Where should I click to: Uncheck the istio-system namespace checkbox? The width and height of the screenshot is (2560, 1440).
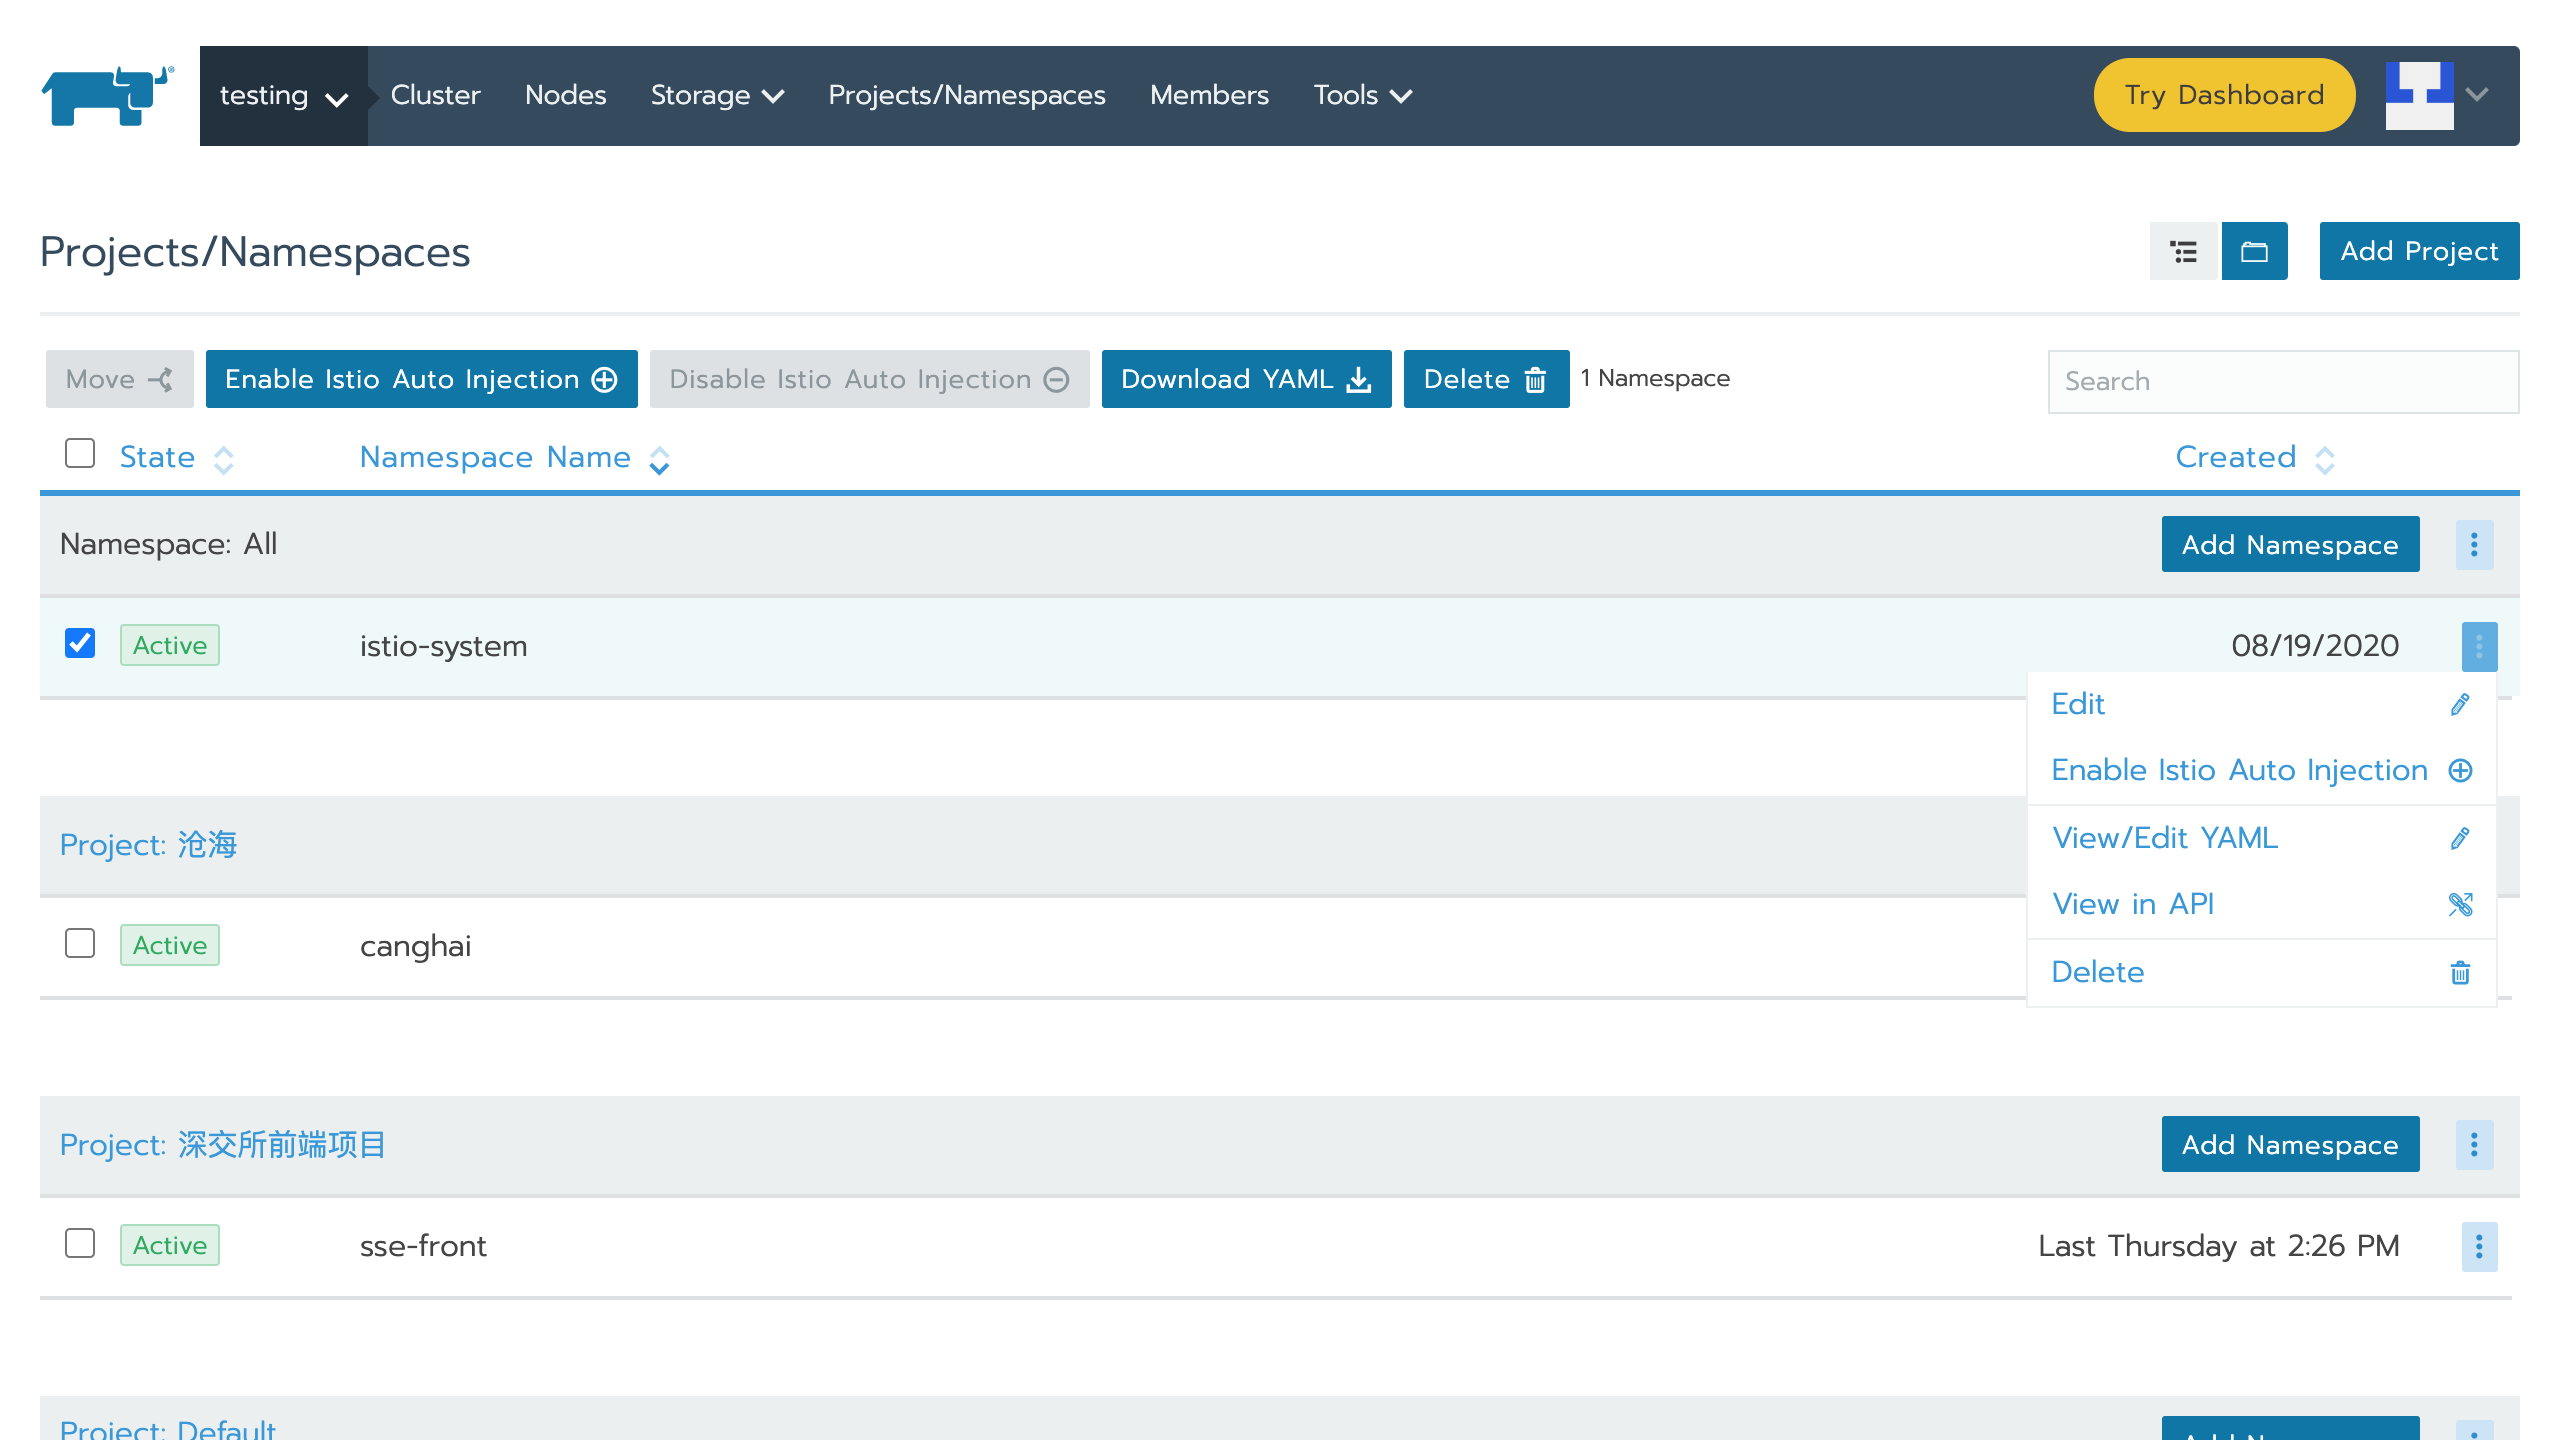(80, 644)
